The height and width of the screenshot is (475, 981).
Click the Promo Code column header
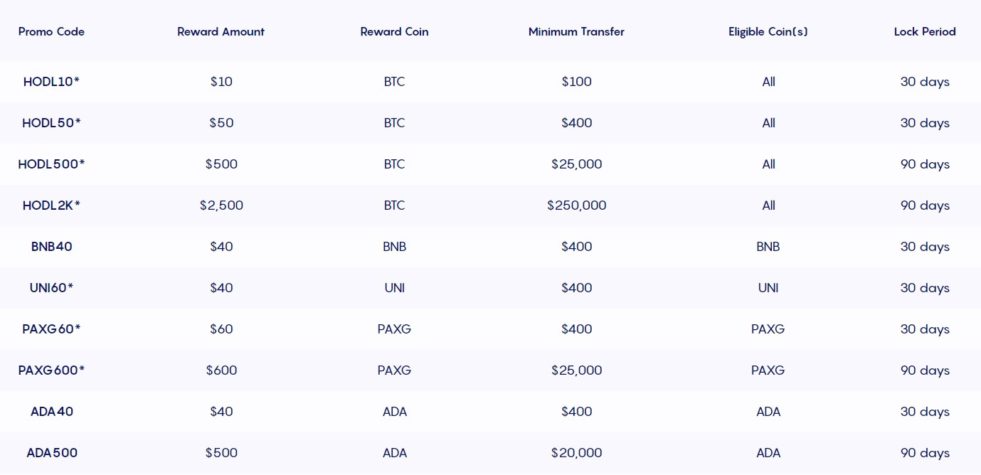[51, 32]
